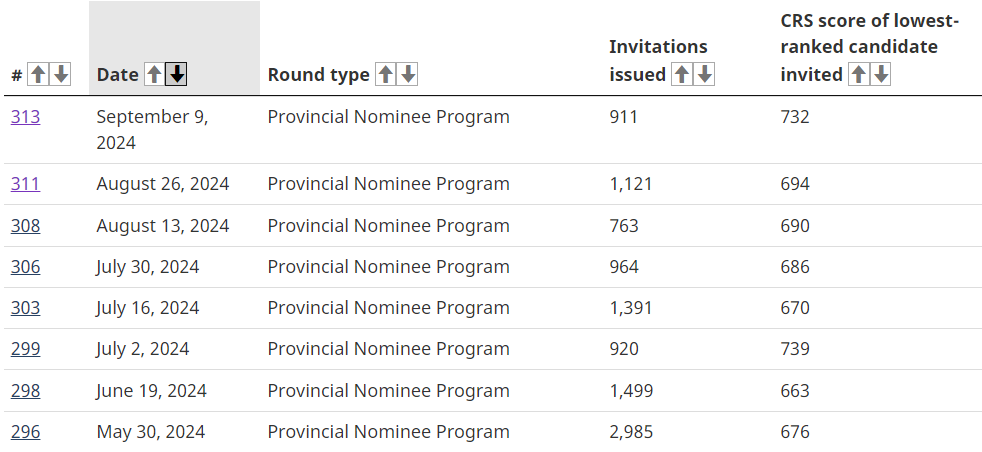The image size is (982, 452).
Task: Follow the round 308 link
Action: point(25,226)
